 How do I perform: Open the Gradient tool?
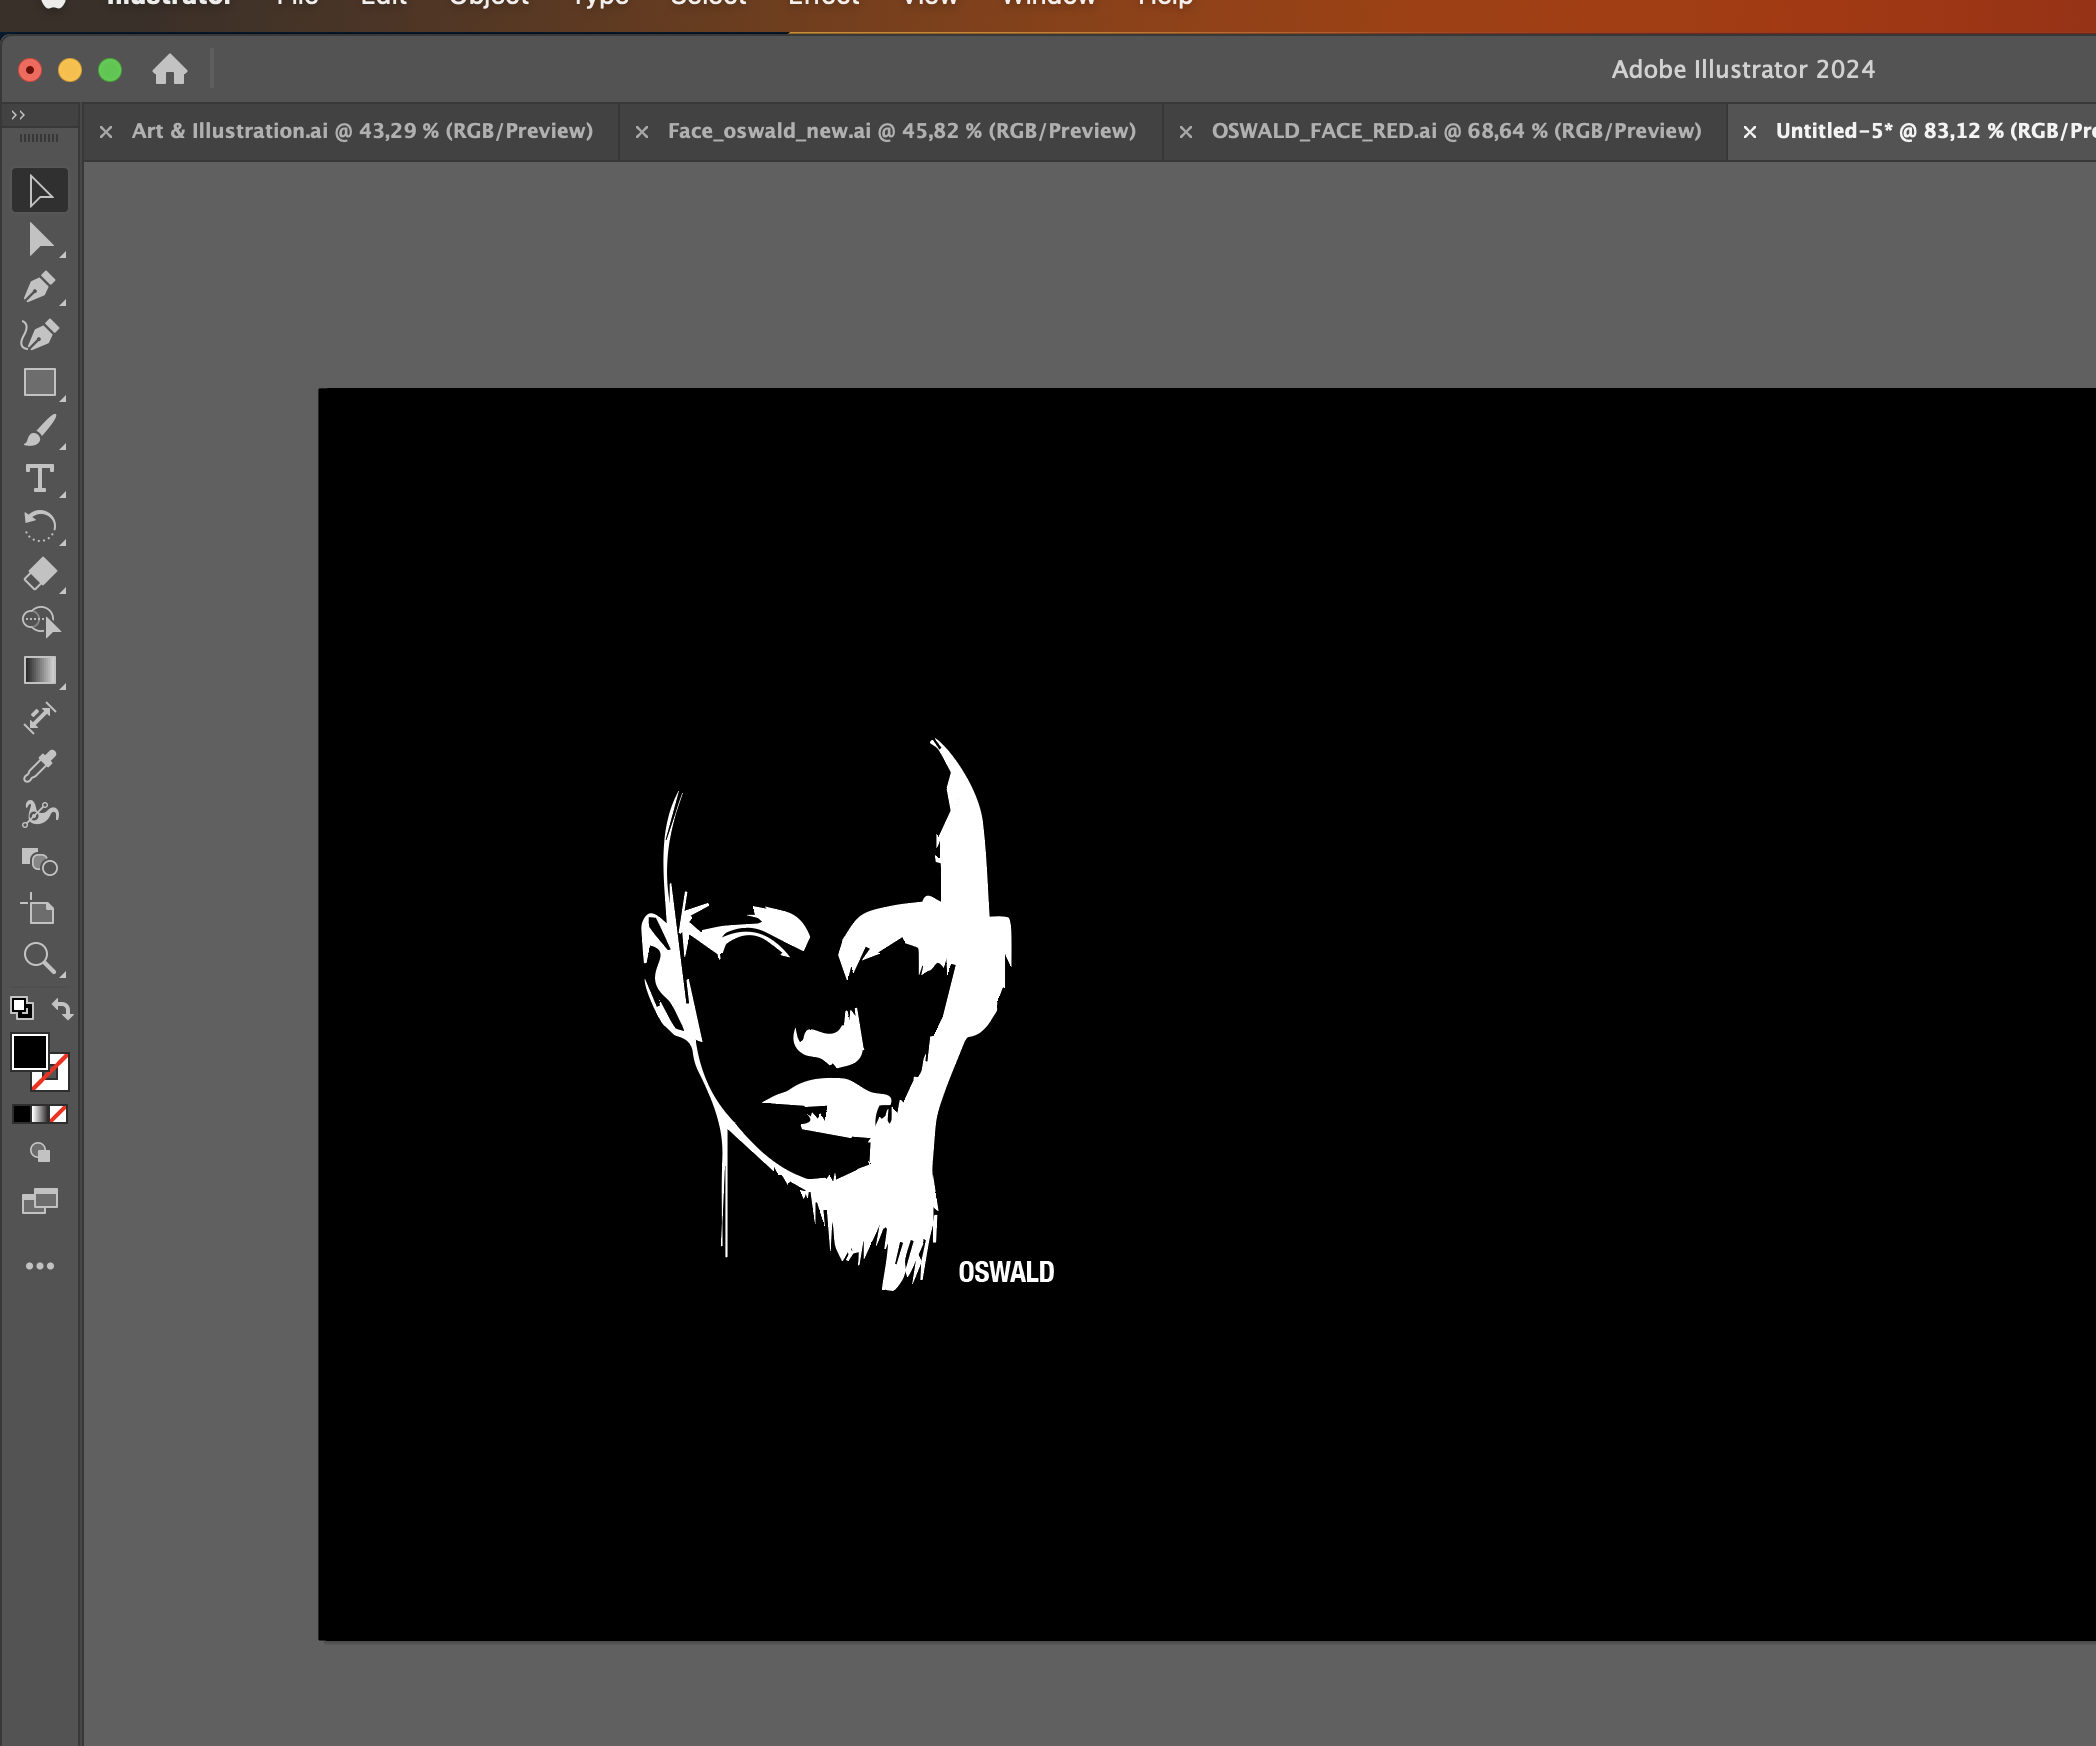[x=40, y=670]
